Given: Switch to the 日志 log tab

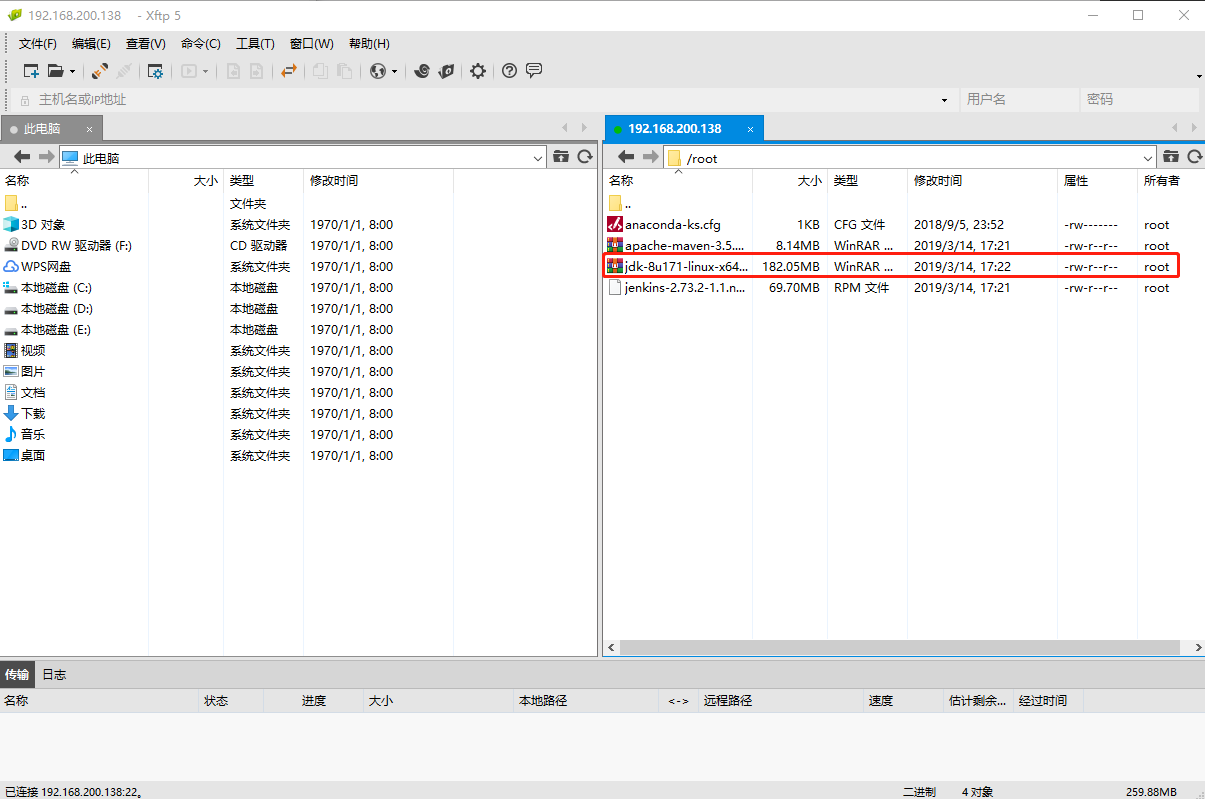Looking at the screenshot, I should [54, 675].
